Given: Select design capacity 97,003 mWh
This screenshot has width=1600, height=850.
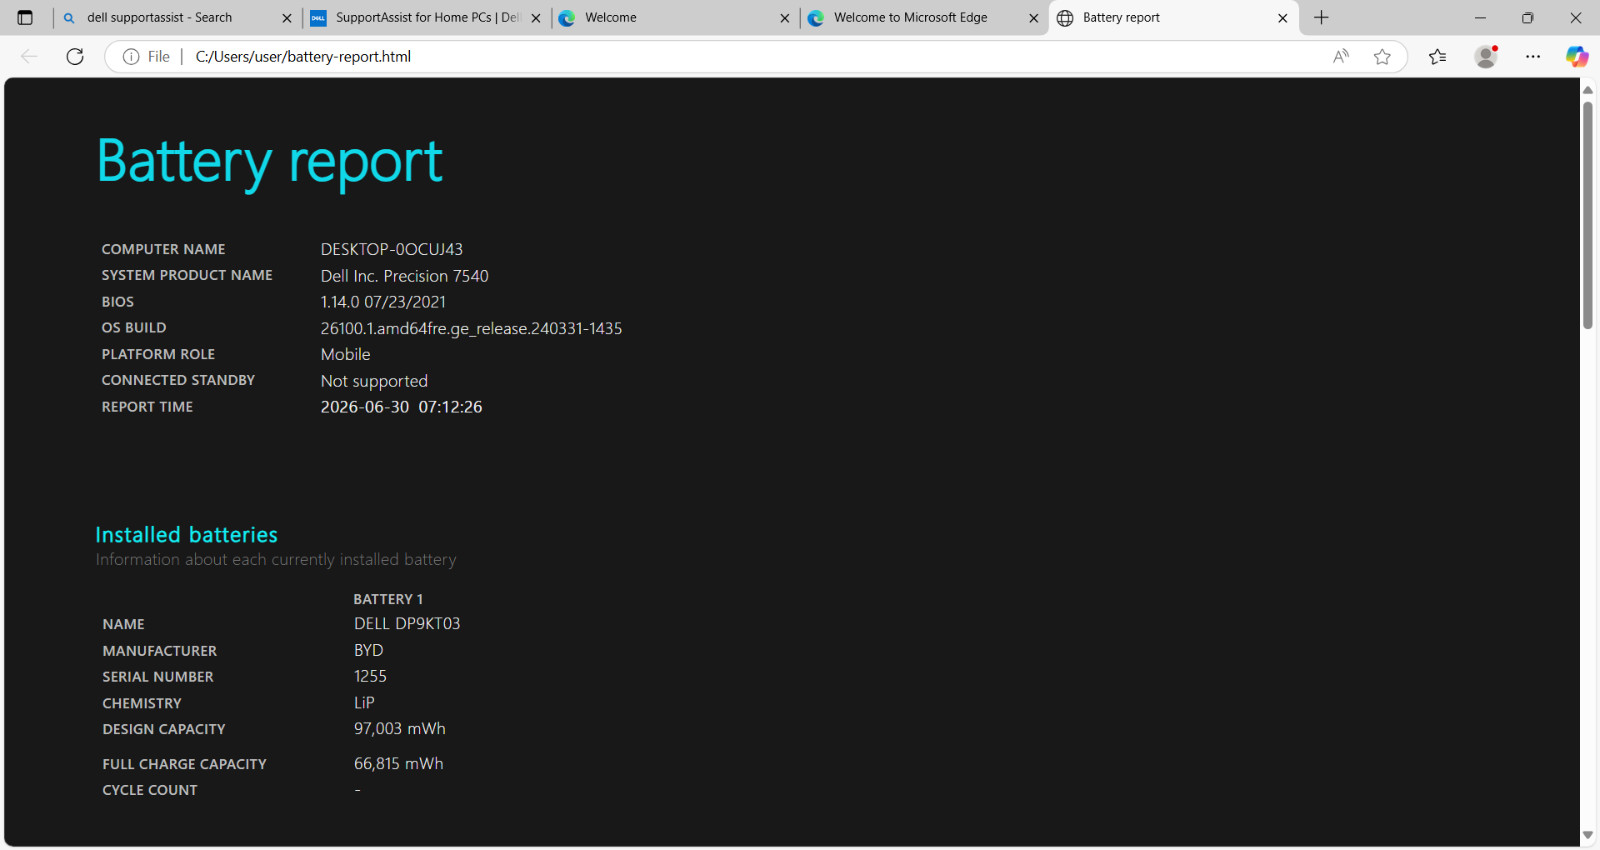Looking at the screenshot, I should click(400, 729).
